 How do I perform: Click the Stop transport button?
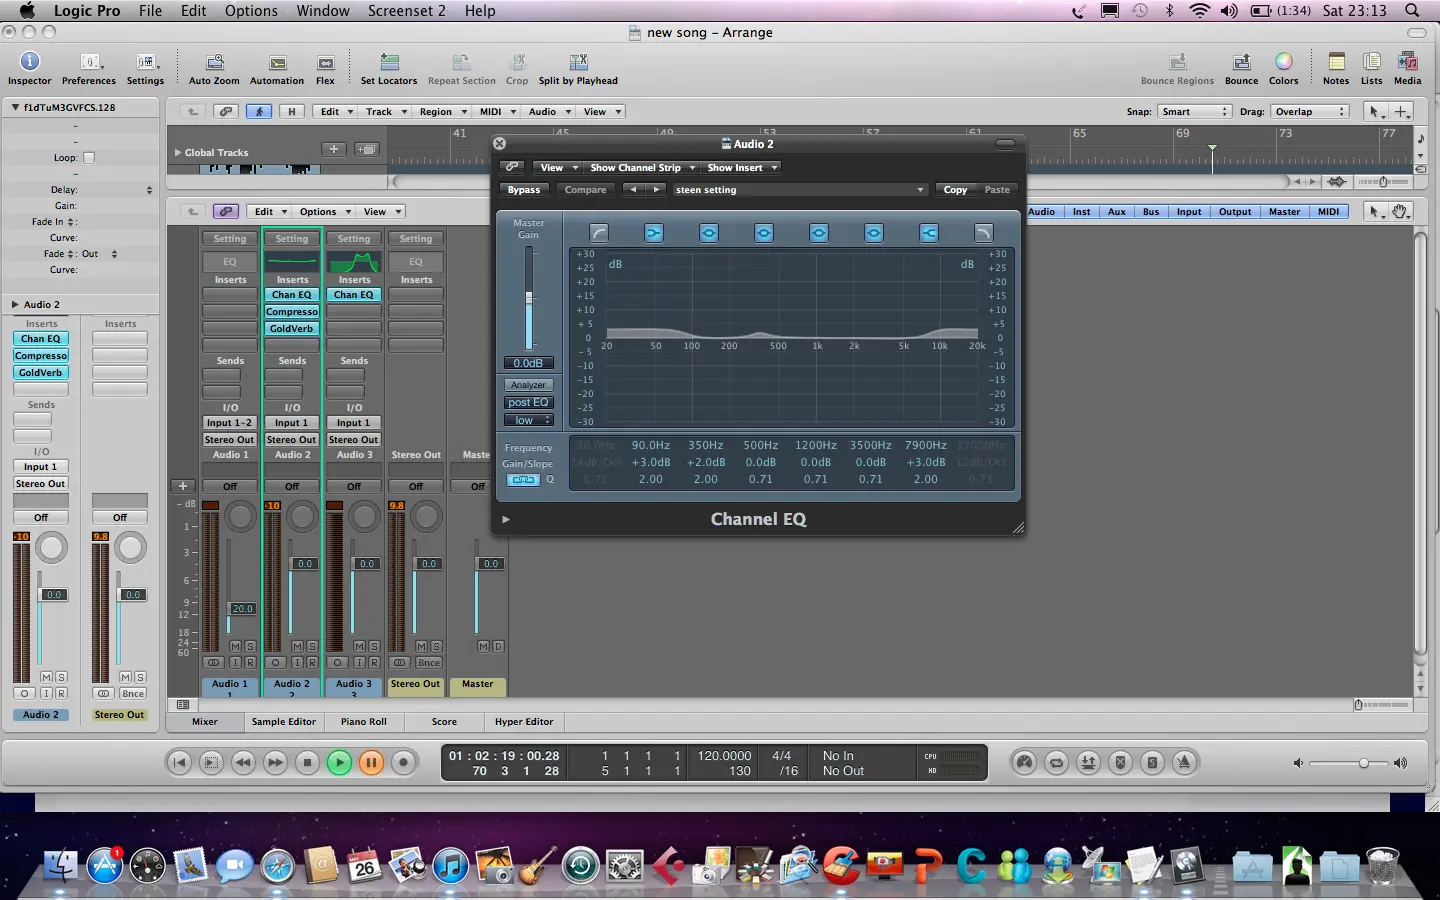click(307, 763)
